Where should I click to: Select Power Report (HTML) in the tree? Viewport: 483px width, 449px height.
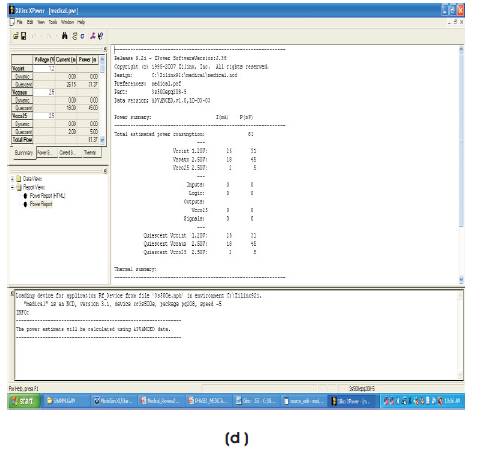point(47,196)
